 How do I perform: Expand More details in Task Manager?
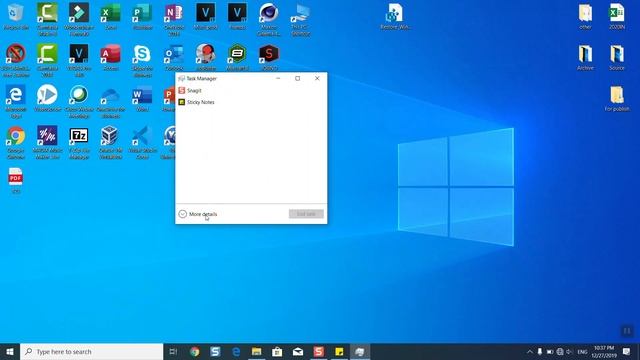point(198,214)
